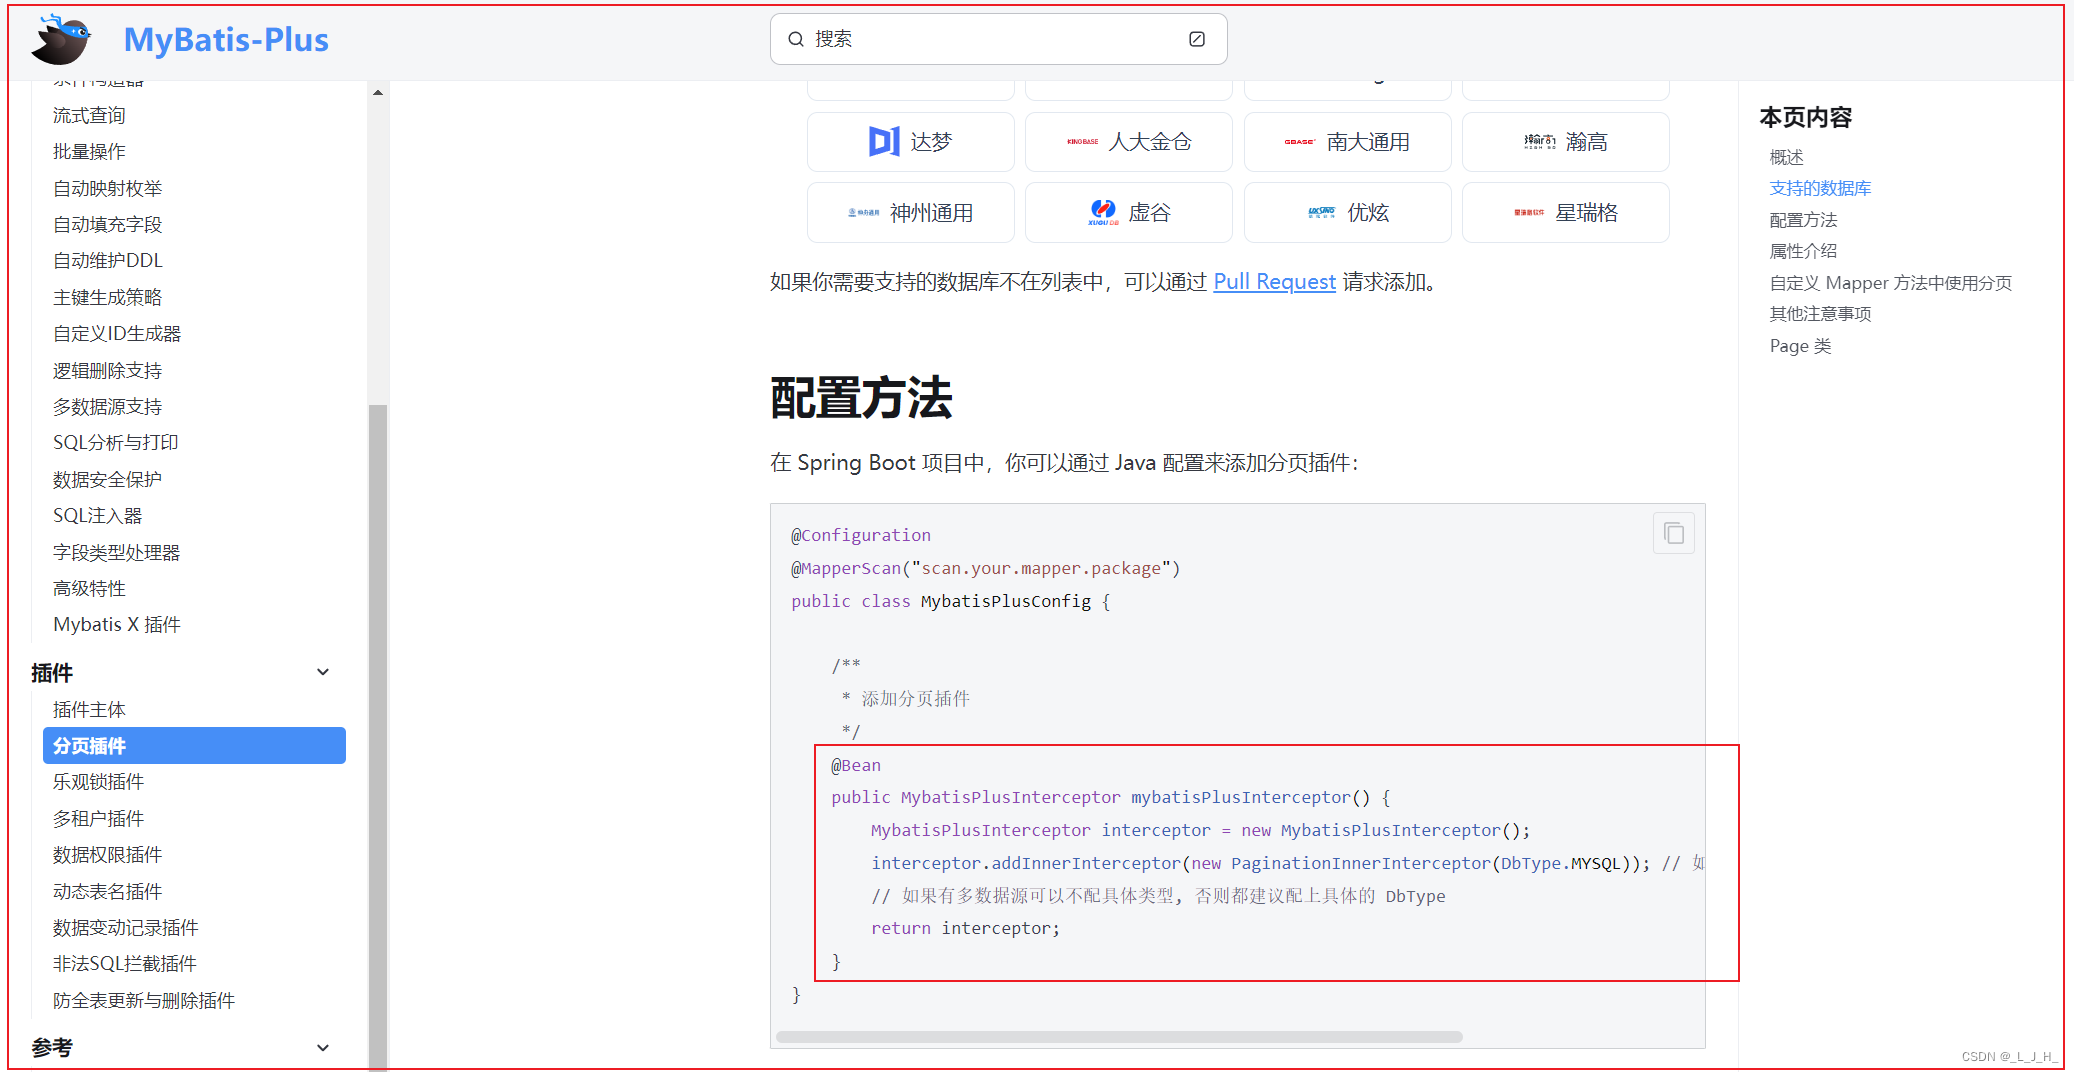The image size is (2074, 1072).
Task: Open 防全表更新与删除插件 in the sidebar
Action: pos(143,1001)
